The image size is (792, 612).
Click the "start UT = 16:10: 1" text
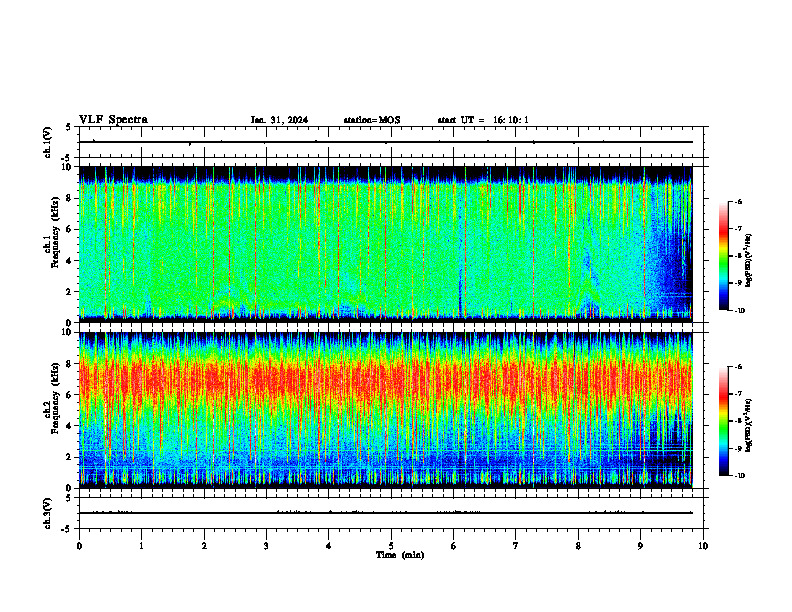tap(483, 120)
